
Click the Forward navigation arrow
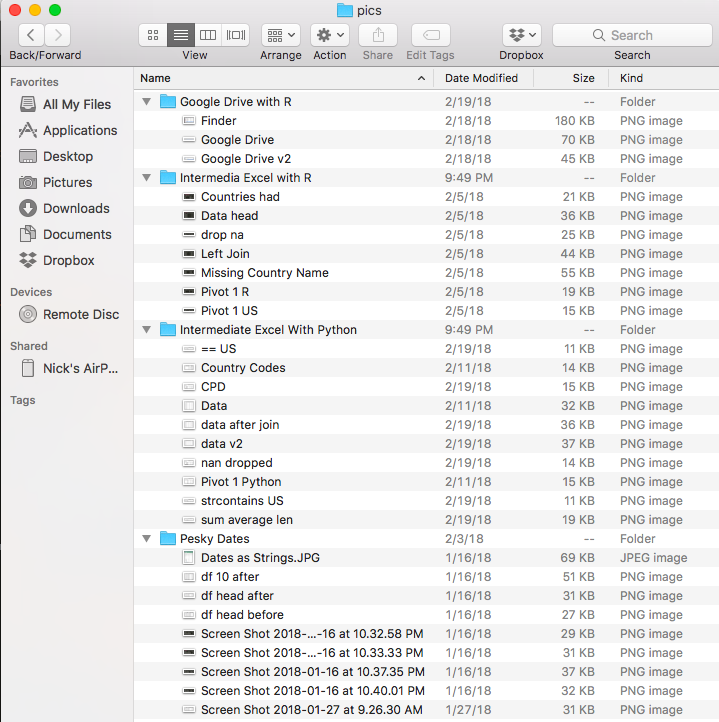coord(58,35)
